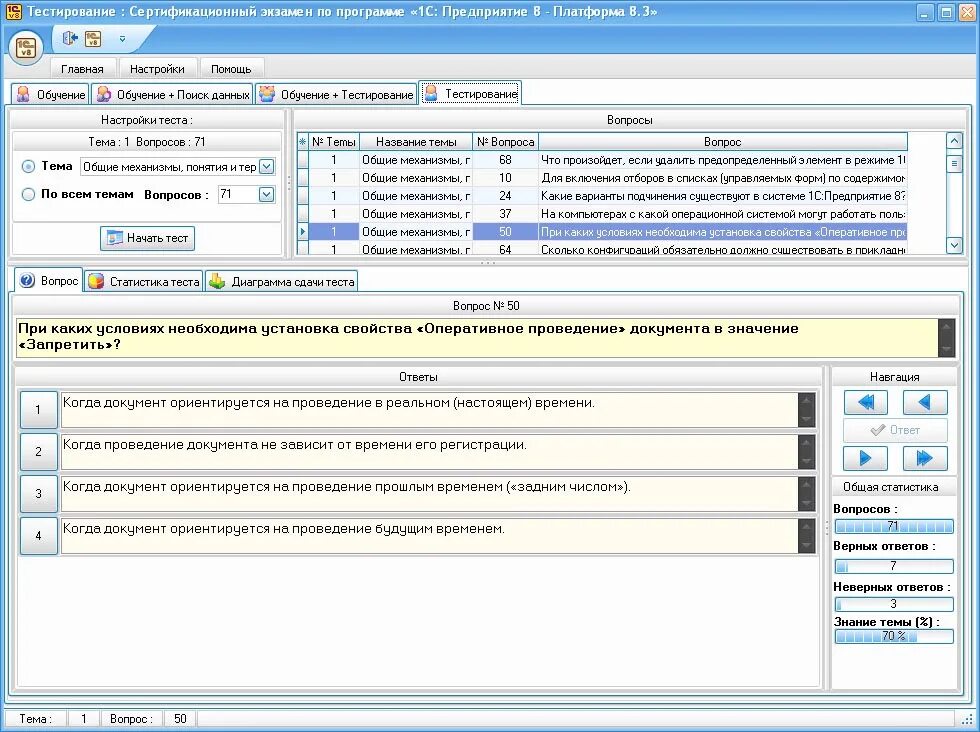The width and height of the screenshot is (980, 732).
Task: Click into the Вопросов count field showing 71
Action: coord(238,194)
